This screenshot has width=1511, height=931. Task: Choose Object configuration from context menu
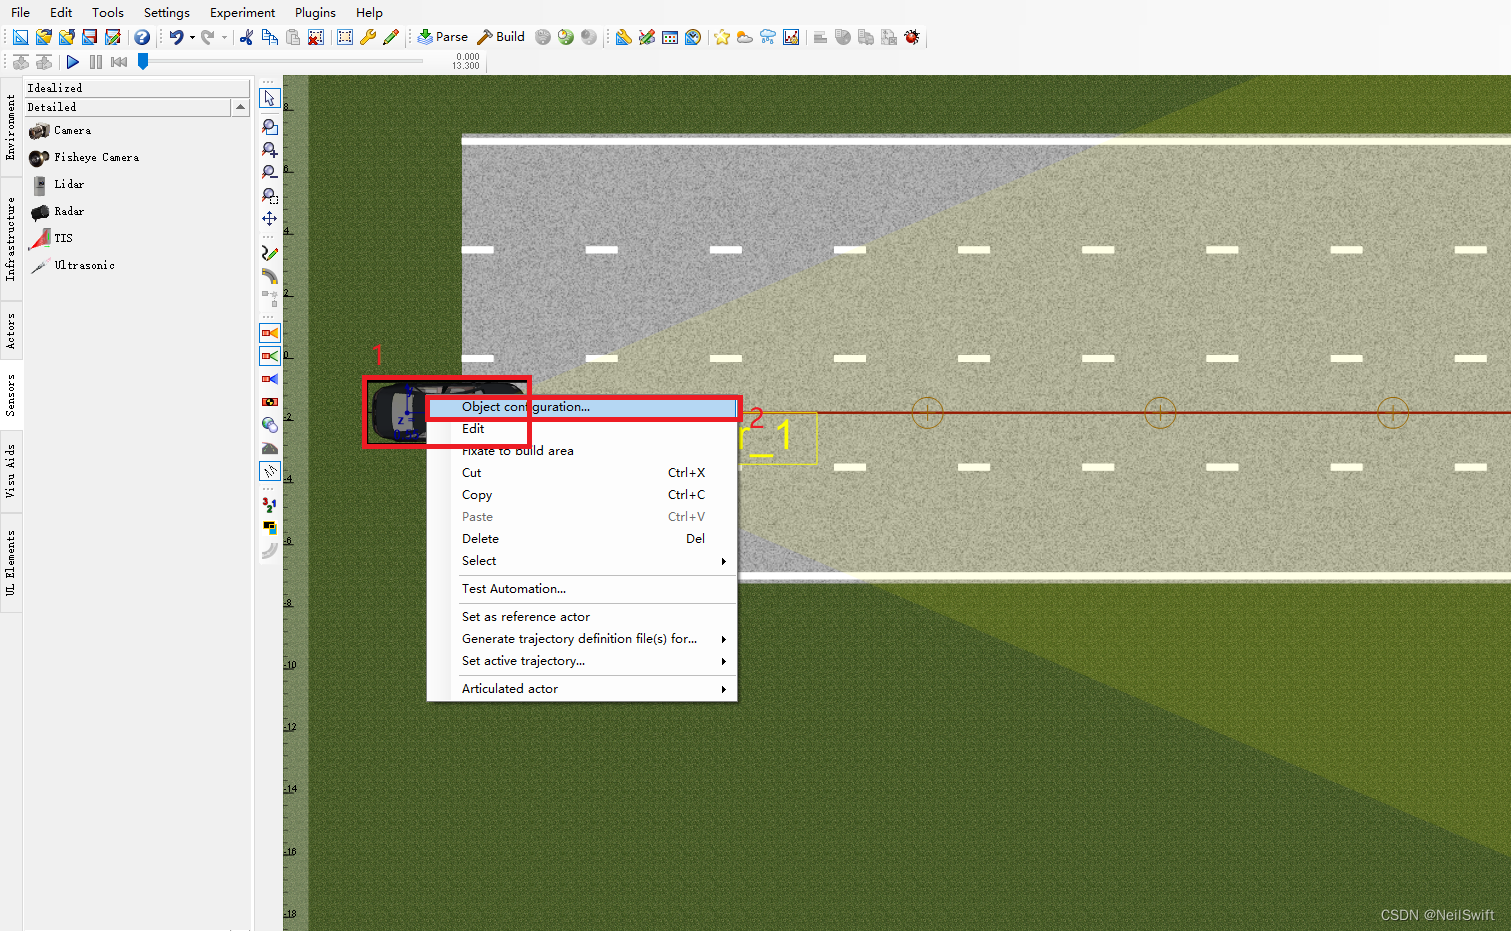coord(582,407)
